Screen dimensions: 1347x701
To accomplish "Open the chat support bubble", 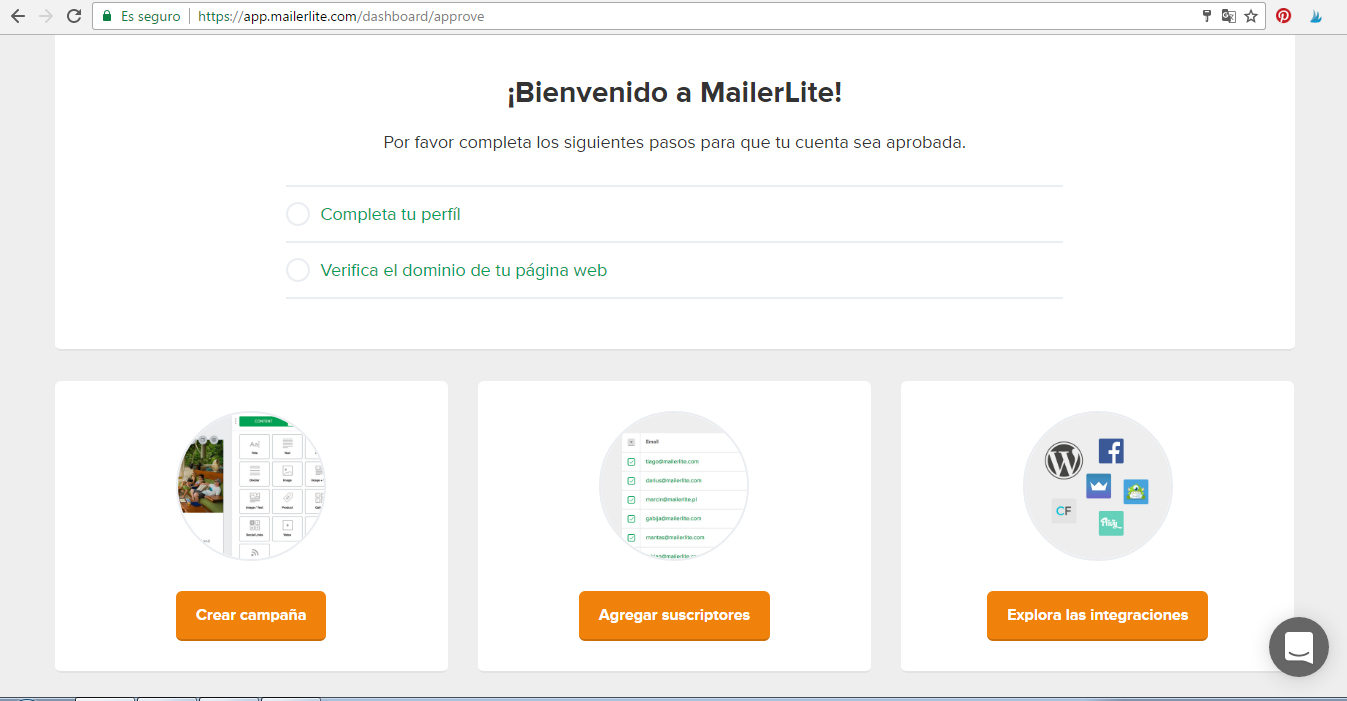I will pyautogui.click(x=1299, y=647).
